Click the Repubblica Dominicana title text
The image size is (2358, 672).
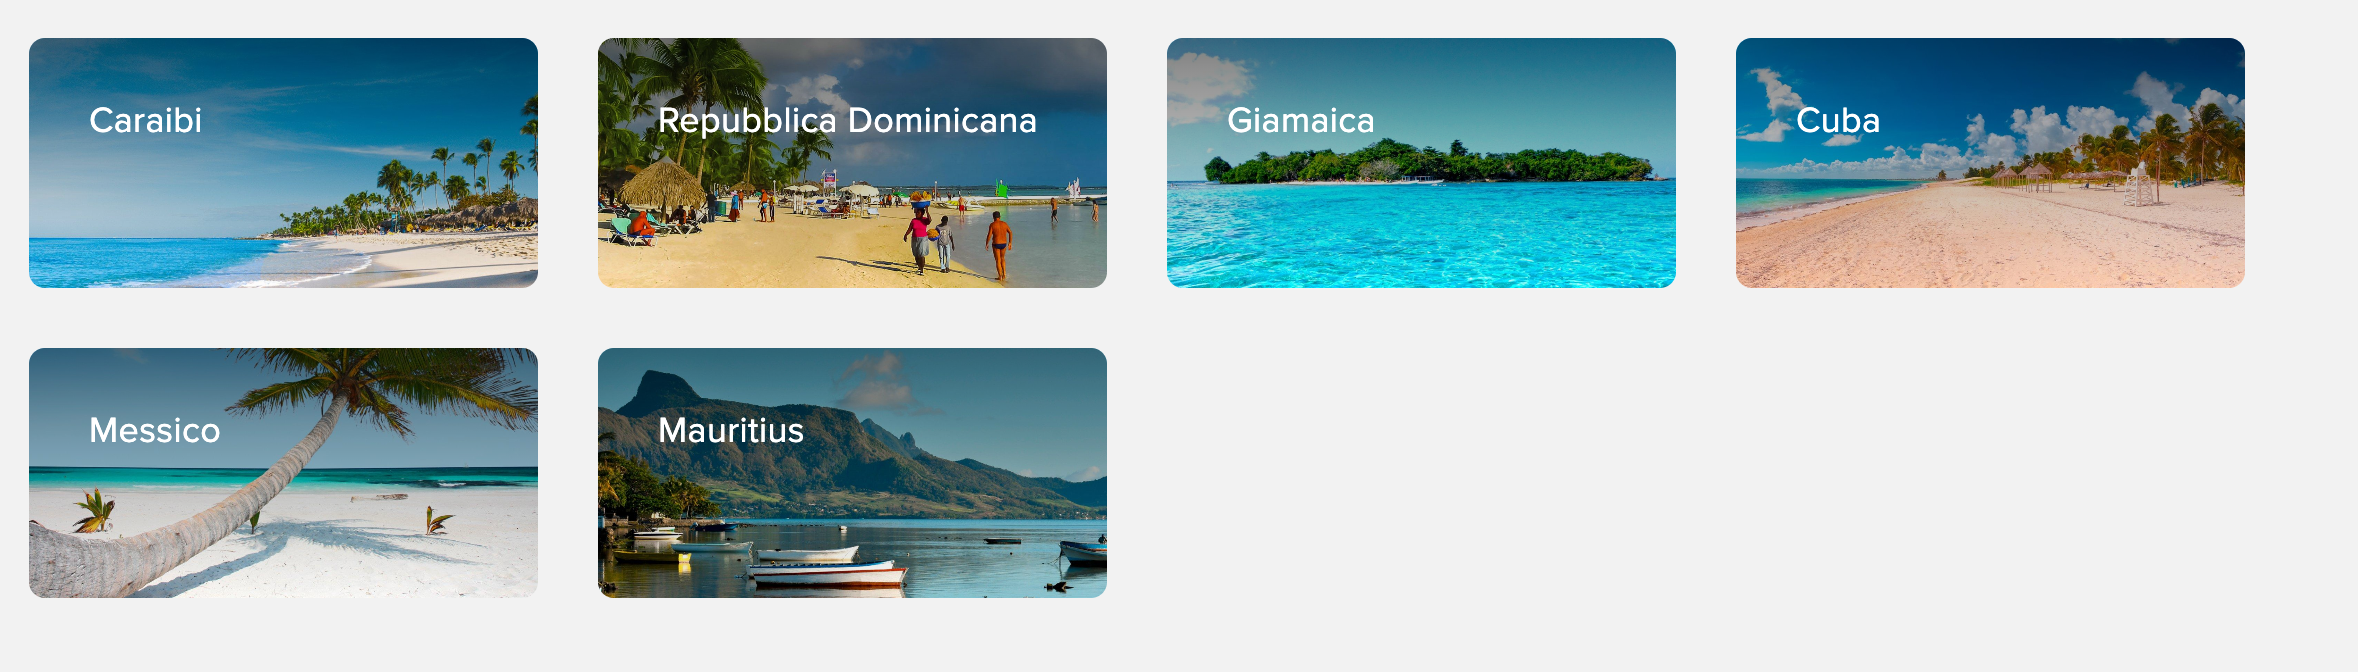click(x=847, y=121)
